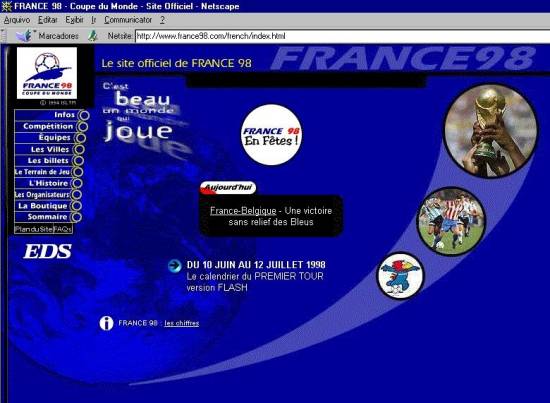Click the Aujourd'hui label badge
The height and width of the screenshot is (403, 550).
[228, 188]
